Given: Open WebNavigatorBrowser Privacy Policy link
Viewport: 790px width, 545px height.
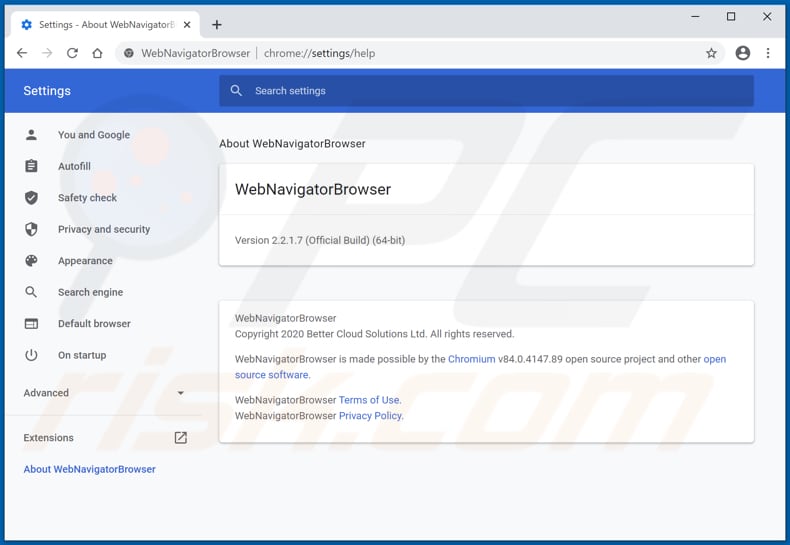Looking at the screenshot, I should (x=371, y=416).
